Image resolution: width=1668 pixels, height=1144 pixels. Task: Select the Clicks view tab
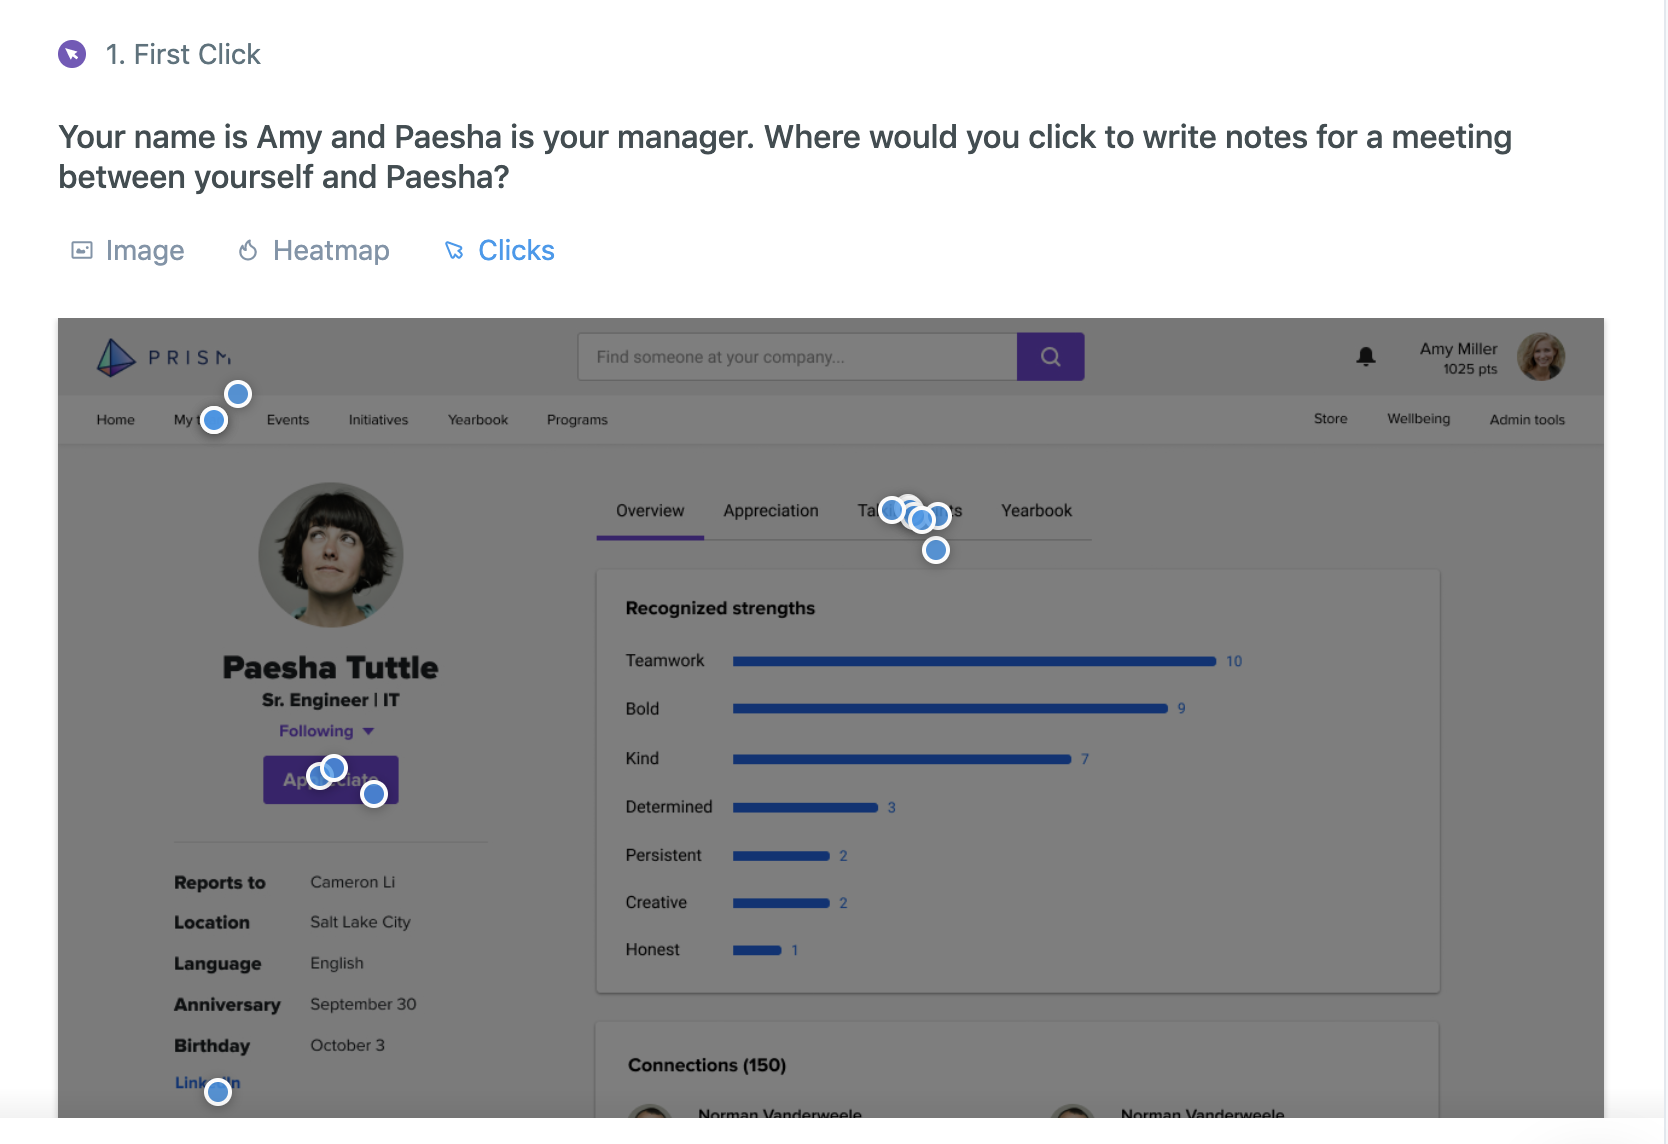[x=499, y=250]
